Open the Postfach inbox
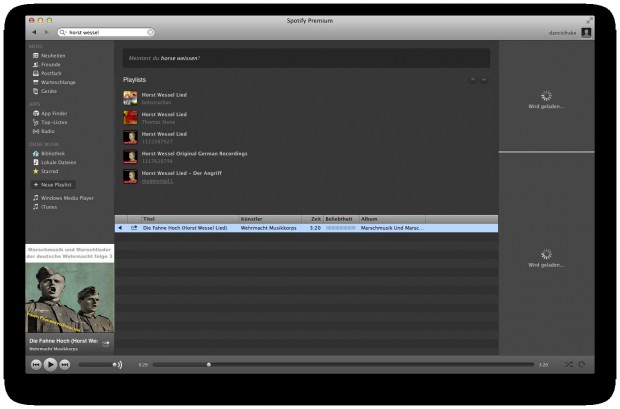 [51, 73]
